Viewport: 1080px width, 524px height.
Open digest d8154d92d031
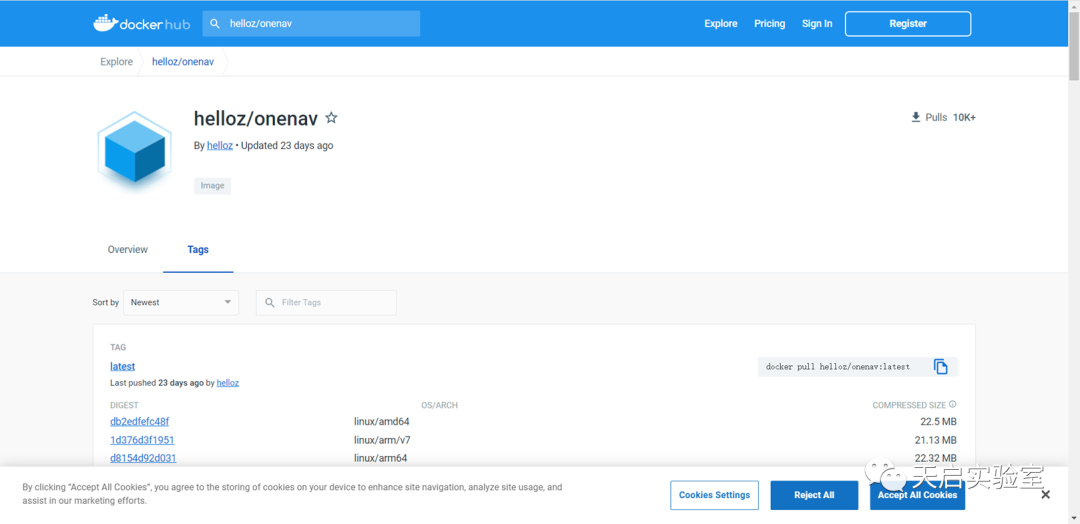pos(143,458)
